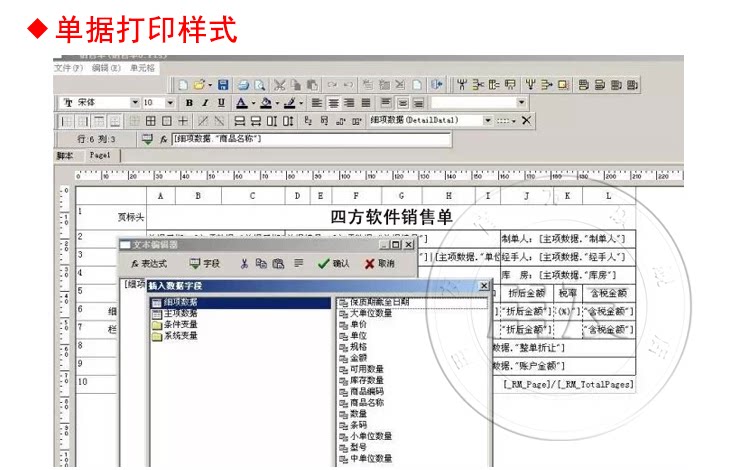Align text left
This screenshot has width=750, height=470.
[x=317, y=103]
